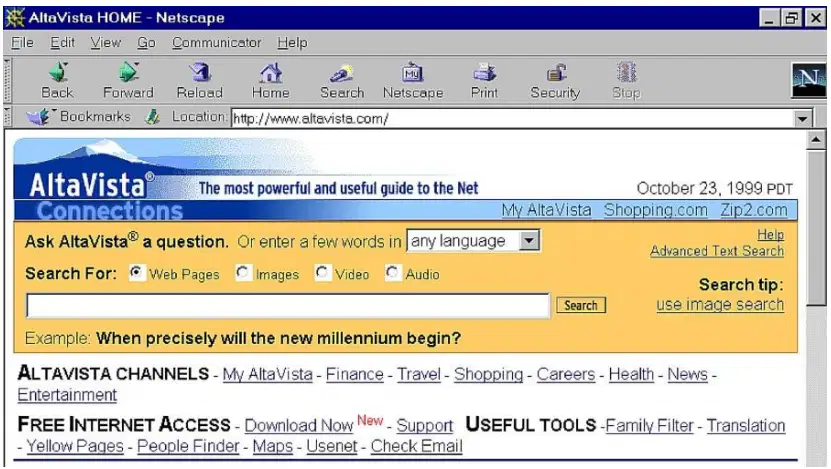Click the Location URL address field
The width and height of the screenshot is (831, 469).
512,118
